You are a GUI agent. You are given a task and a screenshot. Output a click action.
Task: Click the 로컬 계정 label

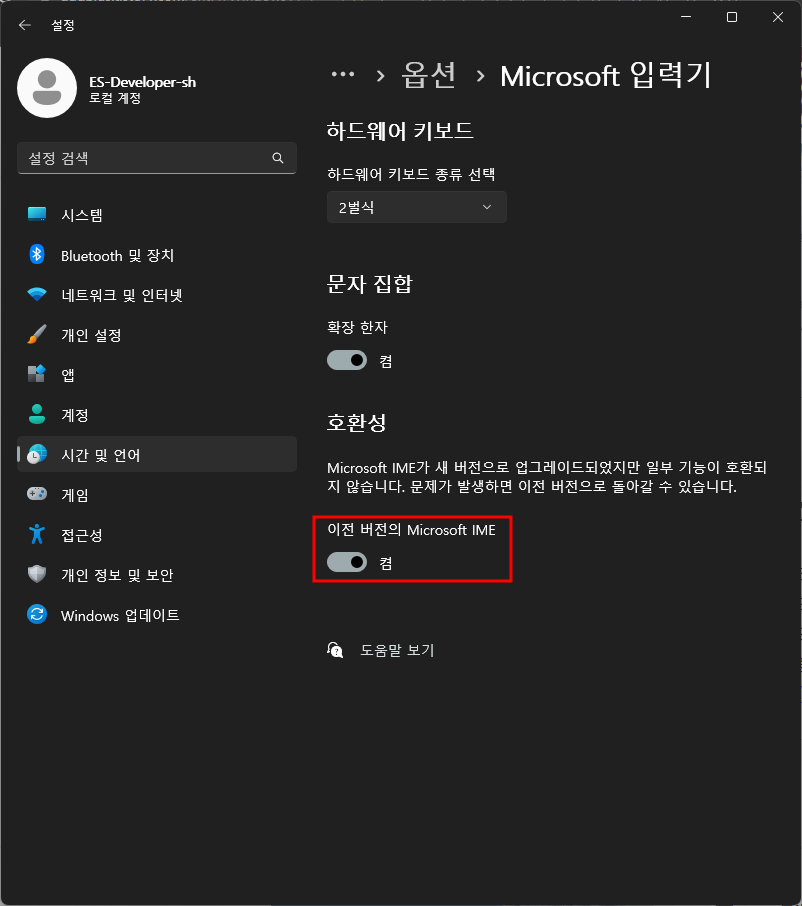click(115, 98)
